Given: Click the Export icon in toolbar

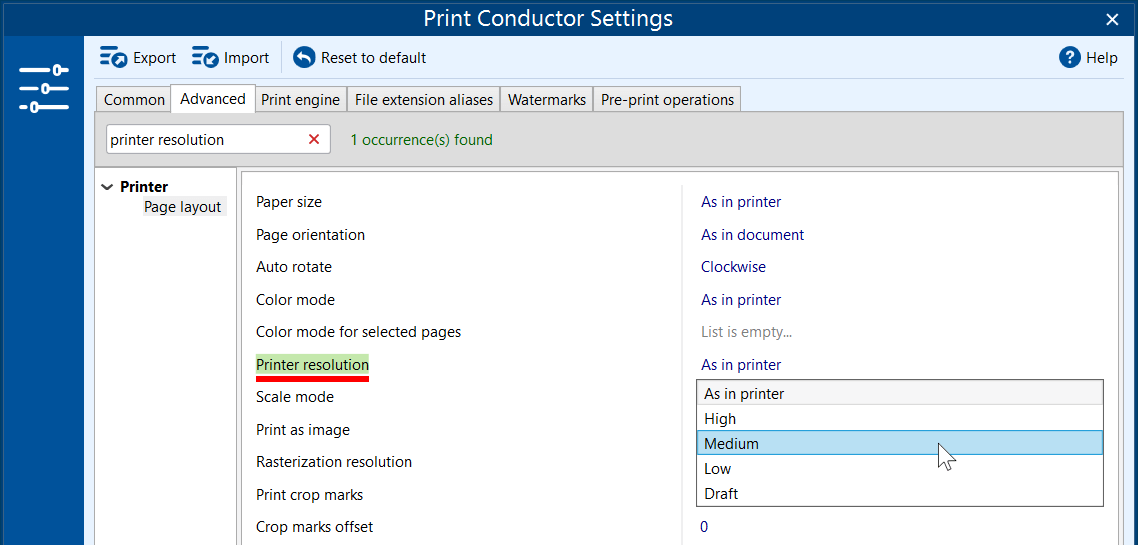Looking at the screenshot, I should coord(113,58).
